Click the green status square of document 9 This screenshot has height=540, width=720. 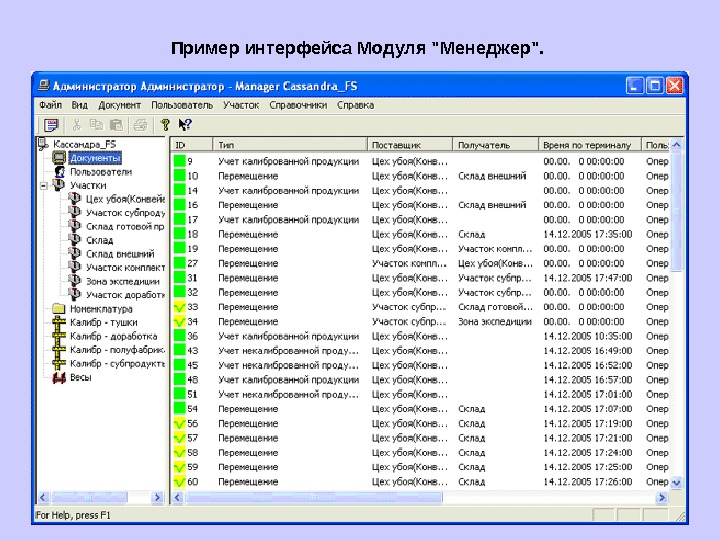click(180, 161)
